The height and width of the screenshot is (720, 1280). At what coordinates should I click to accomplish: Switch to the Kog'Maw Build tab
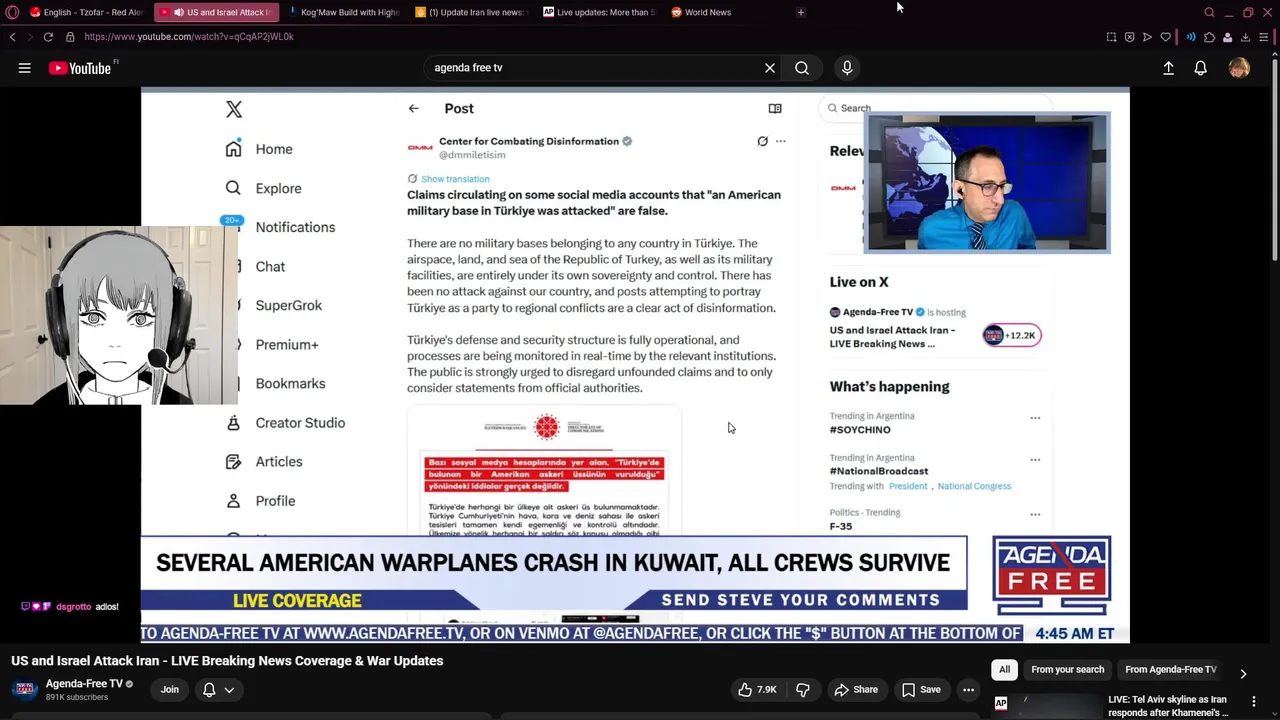[x=343, y=12]
